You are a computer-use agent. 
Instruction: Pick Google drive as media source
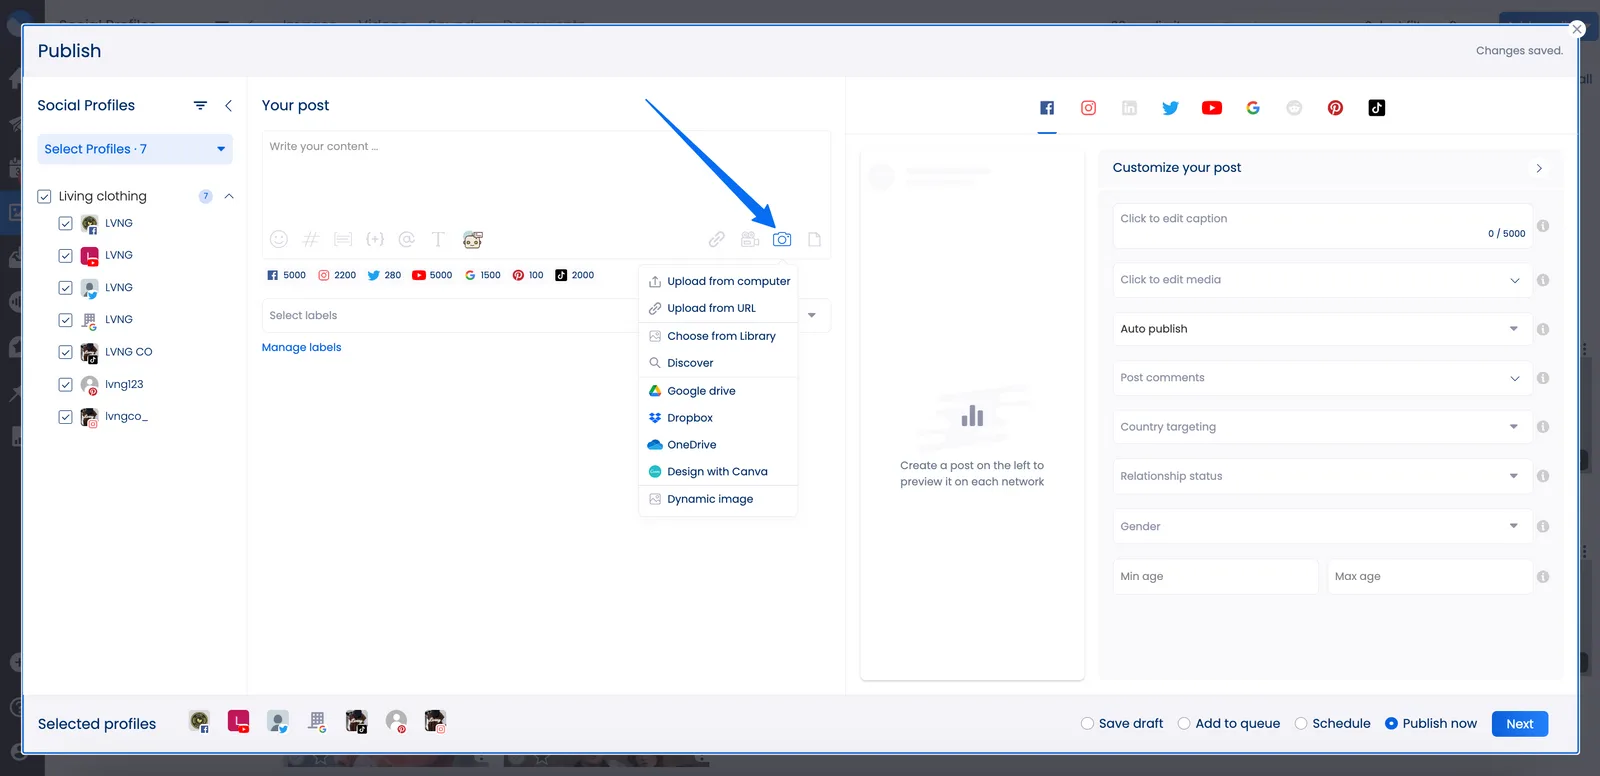pos(718,391)
